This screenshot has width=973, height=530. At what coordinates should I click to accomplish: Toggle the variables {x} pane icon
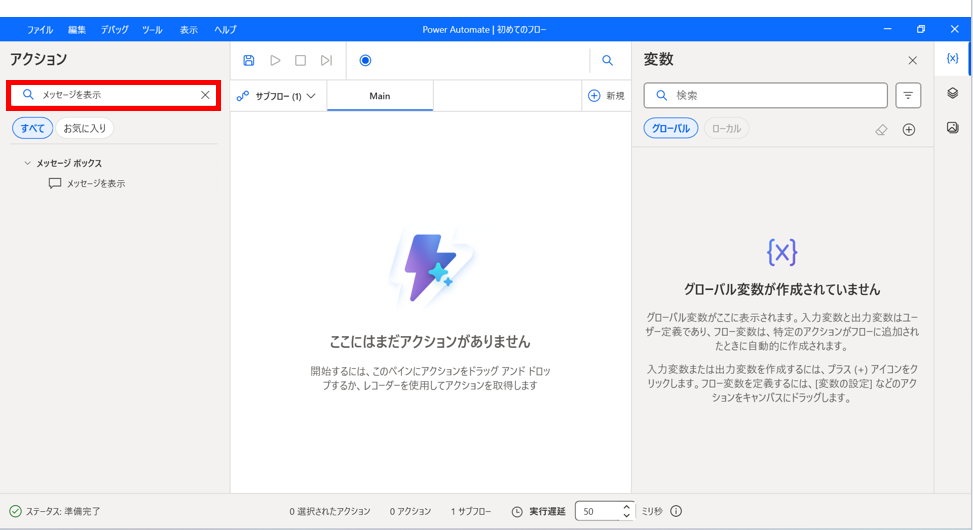952,59
